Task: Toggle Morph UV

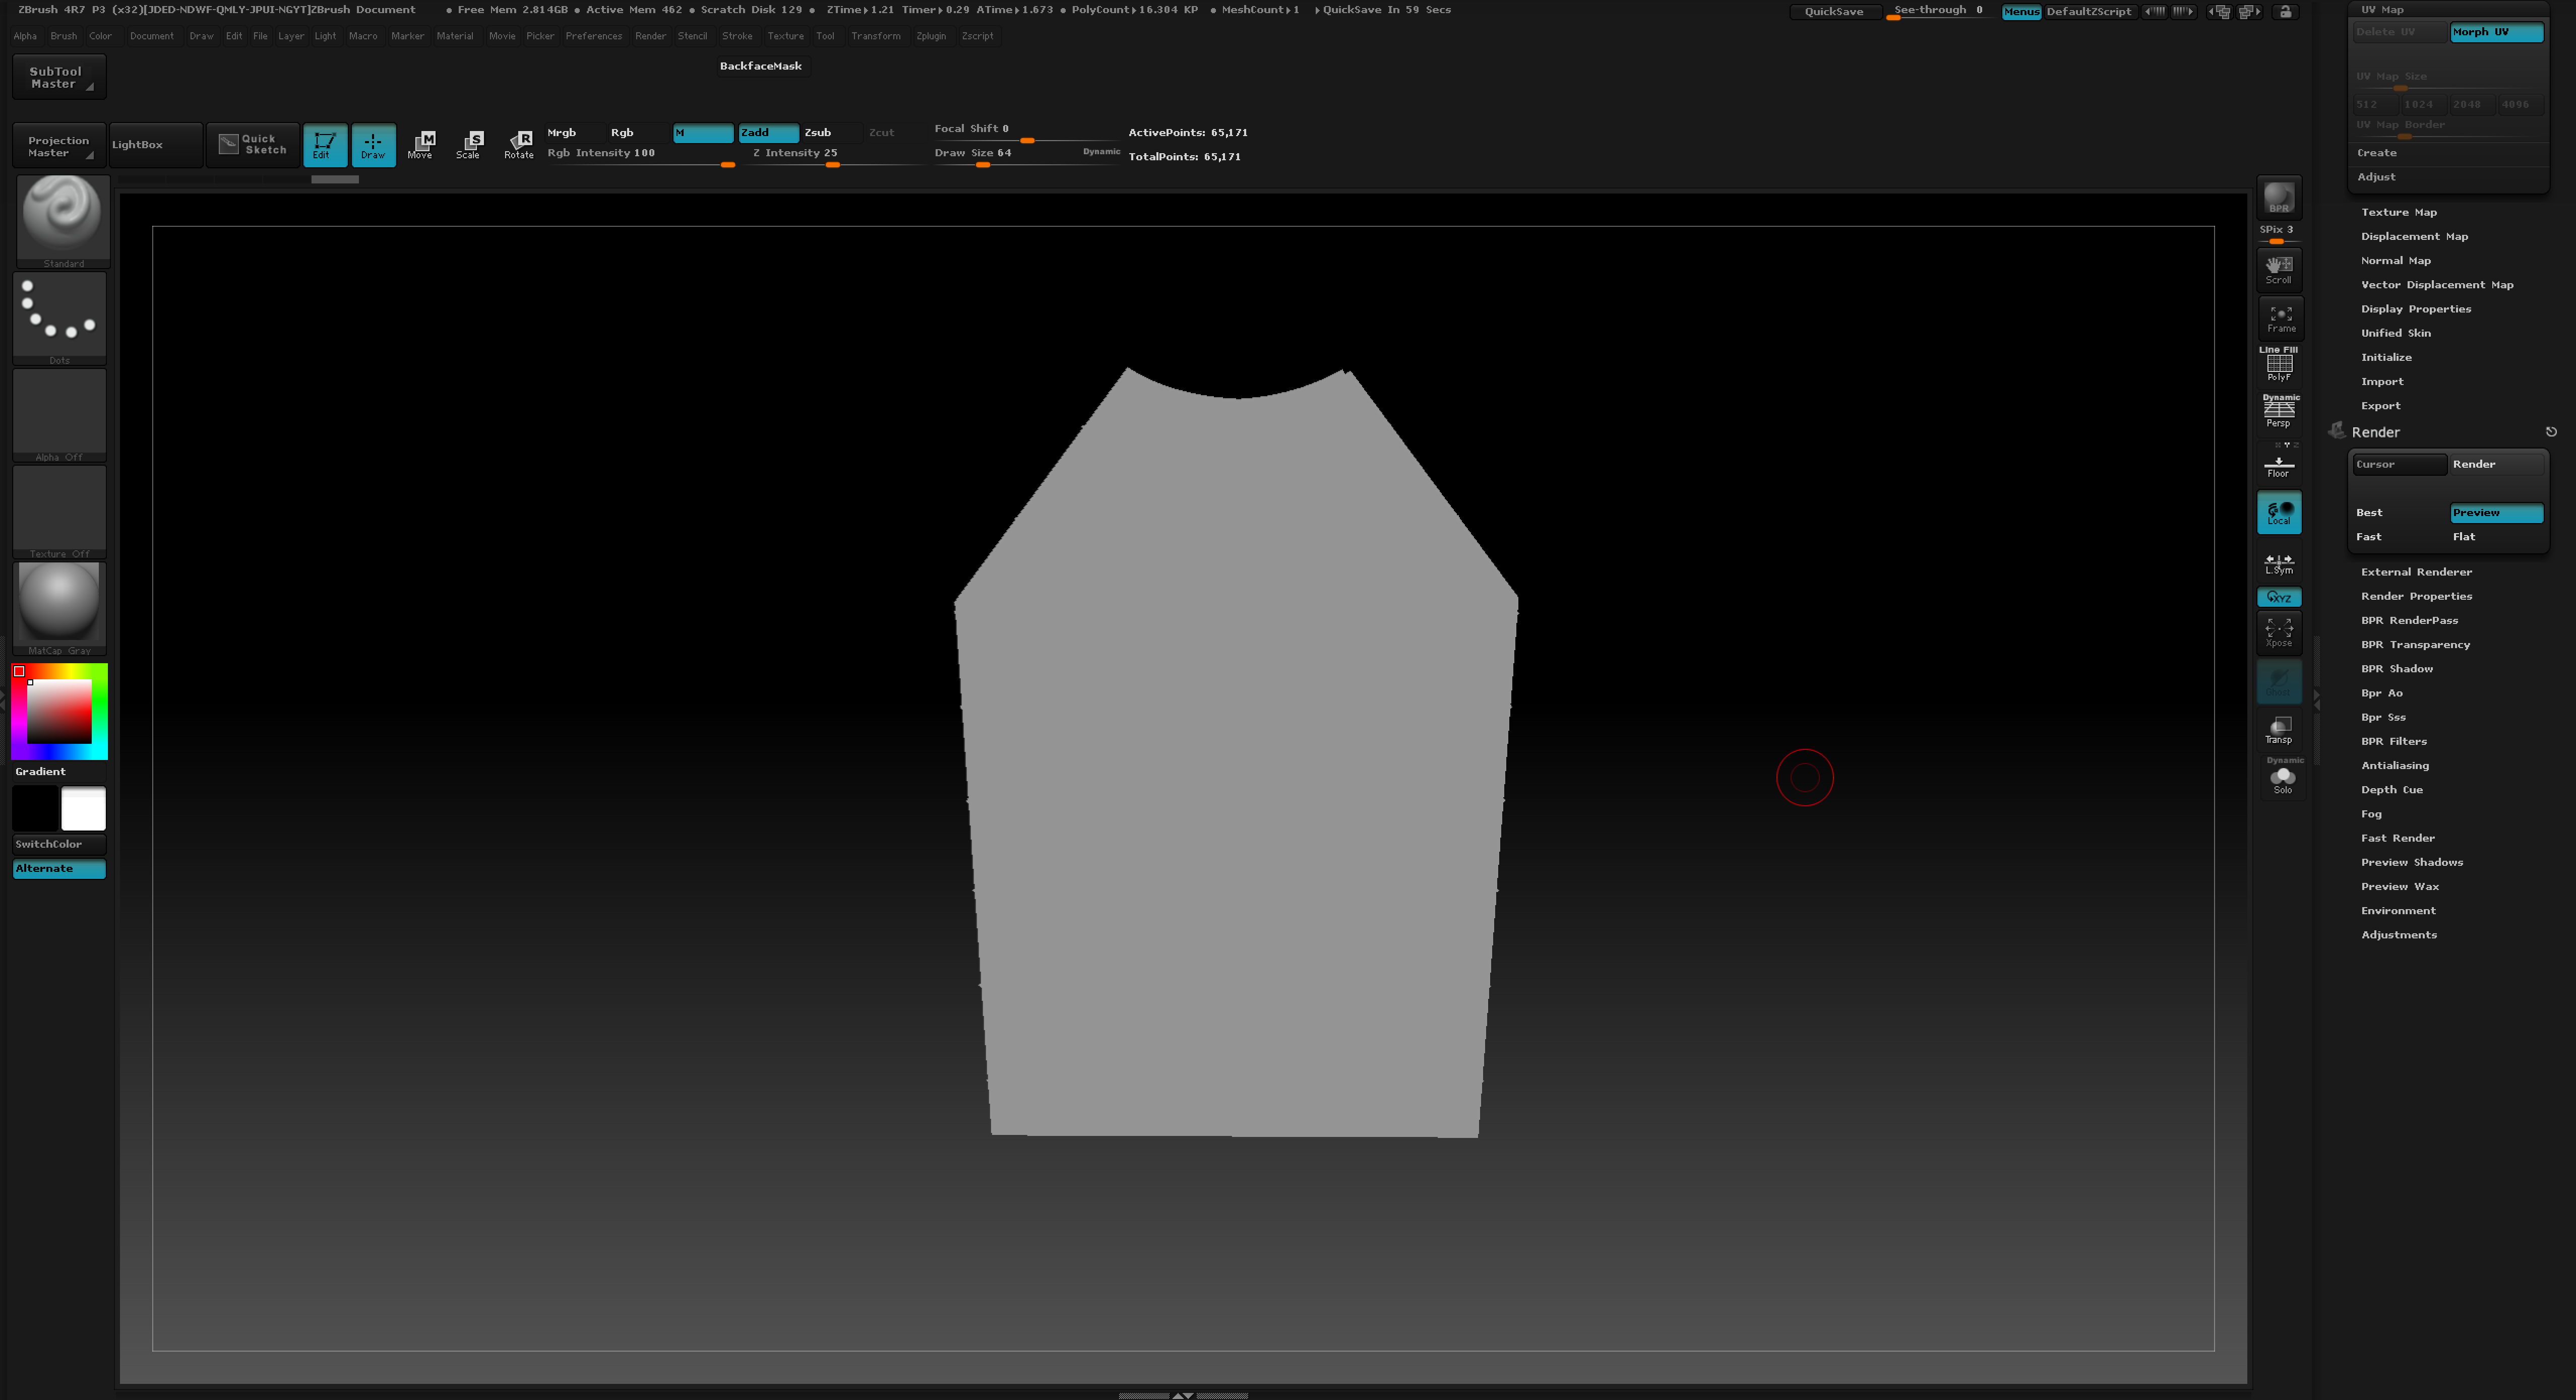Action: (2496, 32)
